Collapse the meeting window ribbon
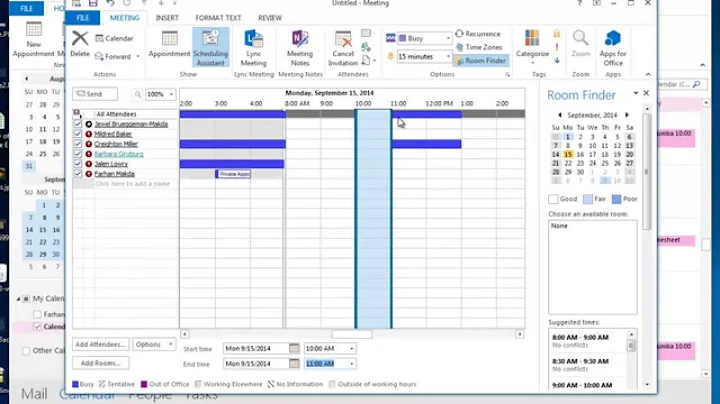This screenshot has width=720, height=404. [648, 74]
